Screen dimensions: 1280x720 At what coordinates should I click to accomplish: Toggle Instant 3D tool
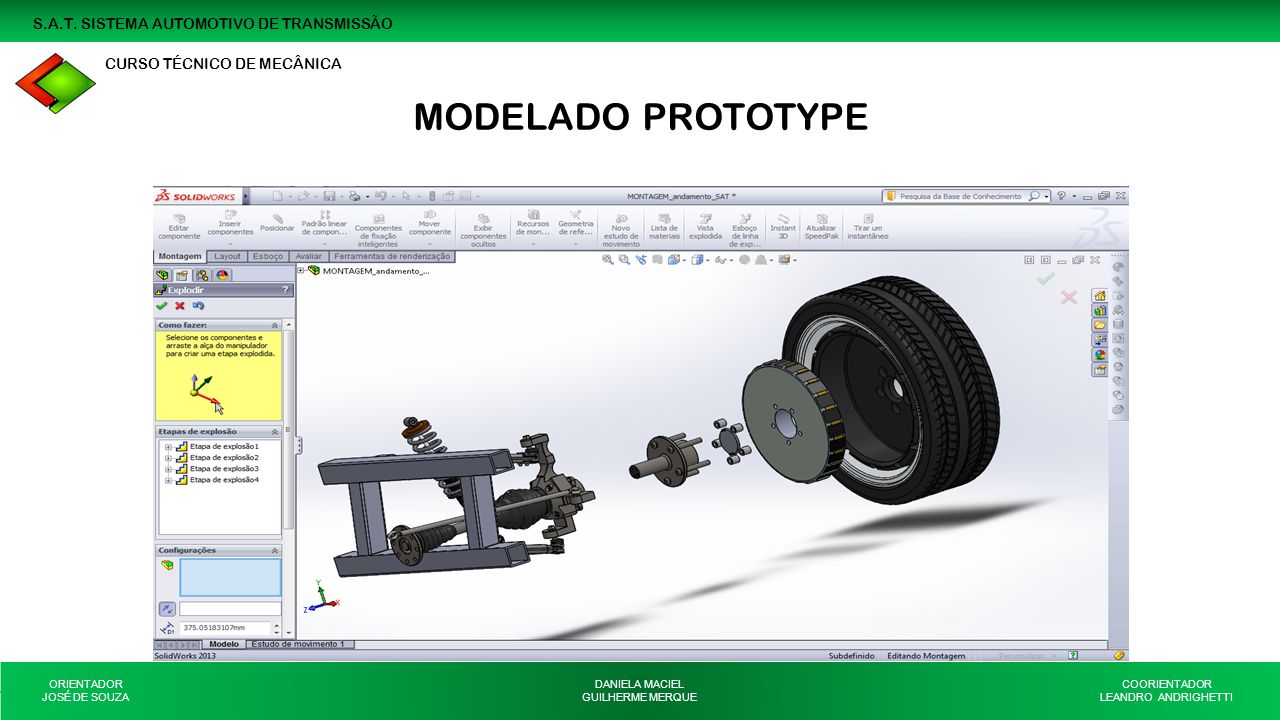click(x=783, y=227)
